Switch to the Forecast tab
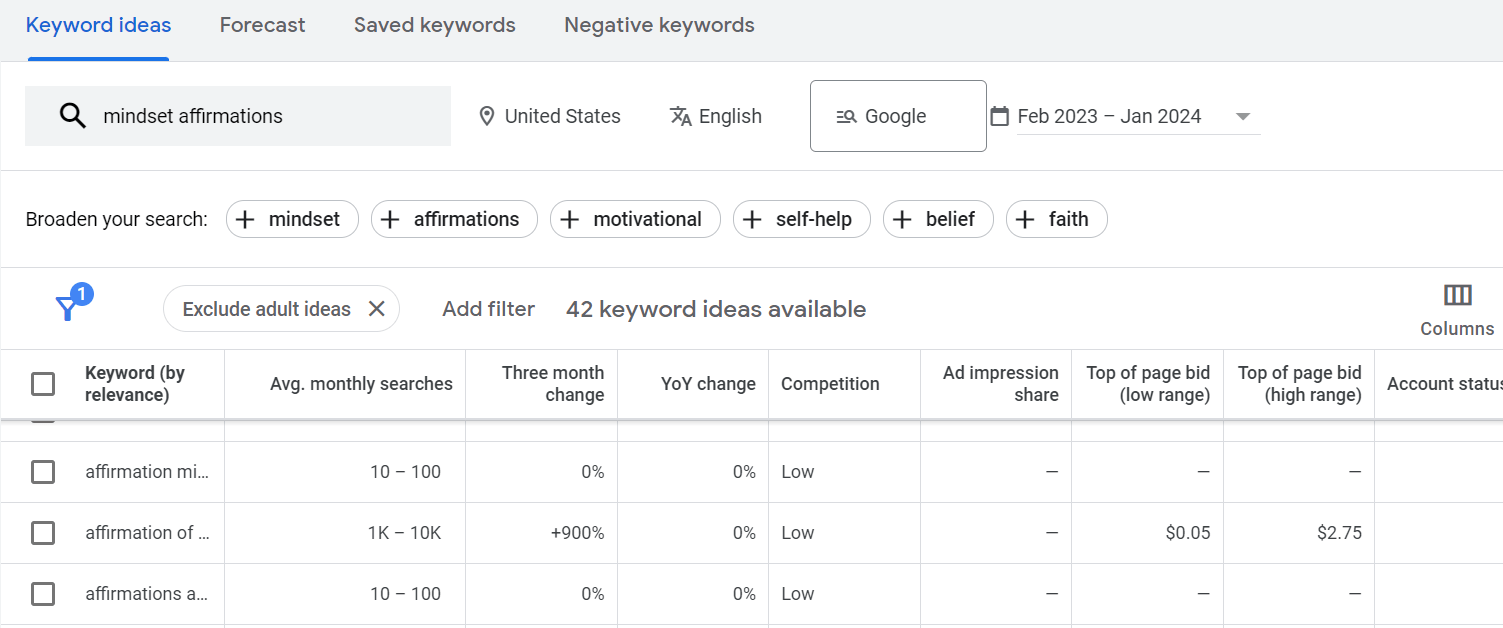Image resolution: width=1503 pixels, height=628 pixels. click(x=262, y=25)
